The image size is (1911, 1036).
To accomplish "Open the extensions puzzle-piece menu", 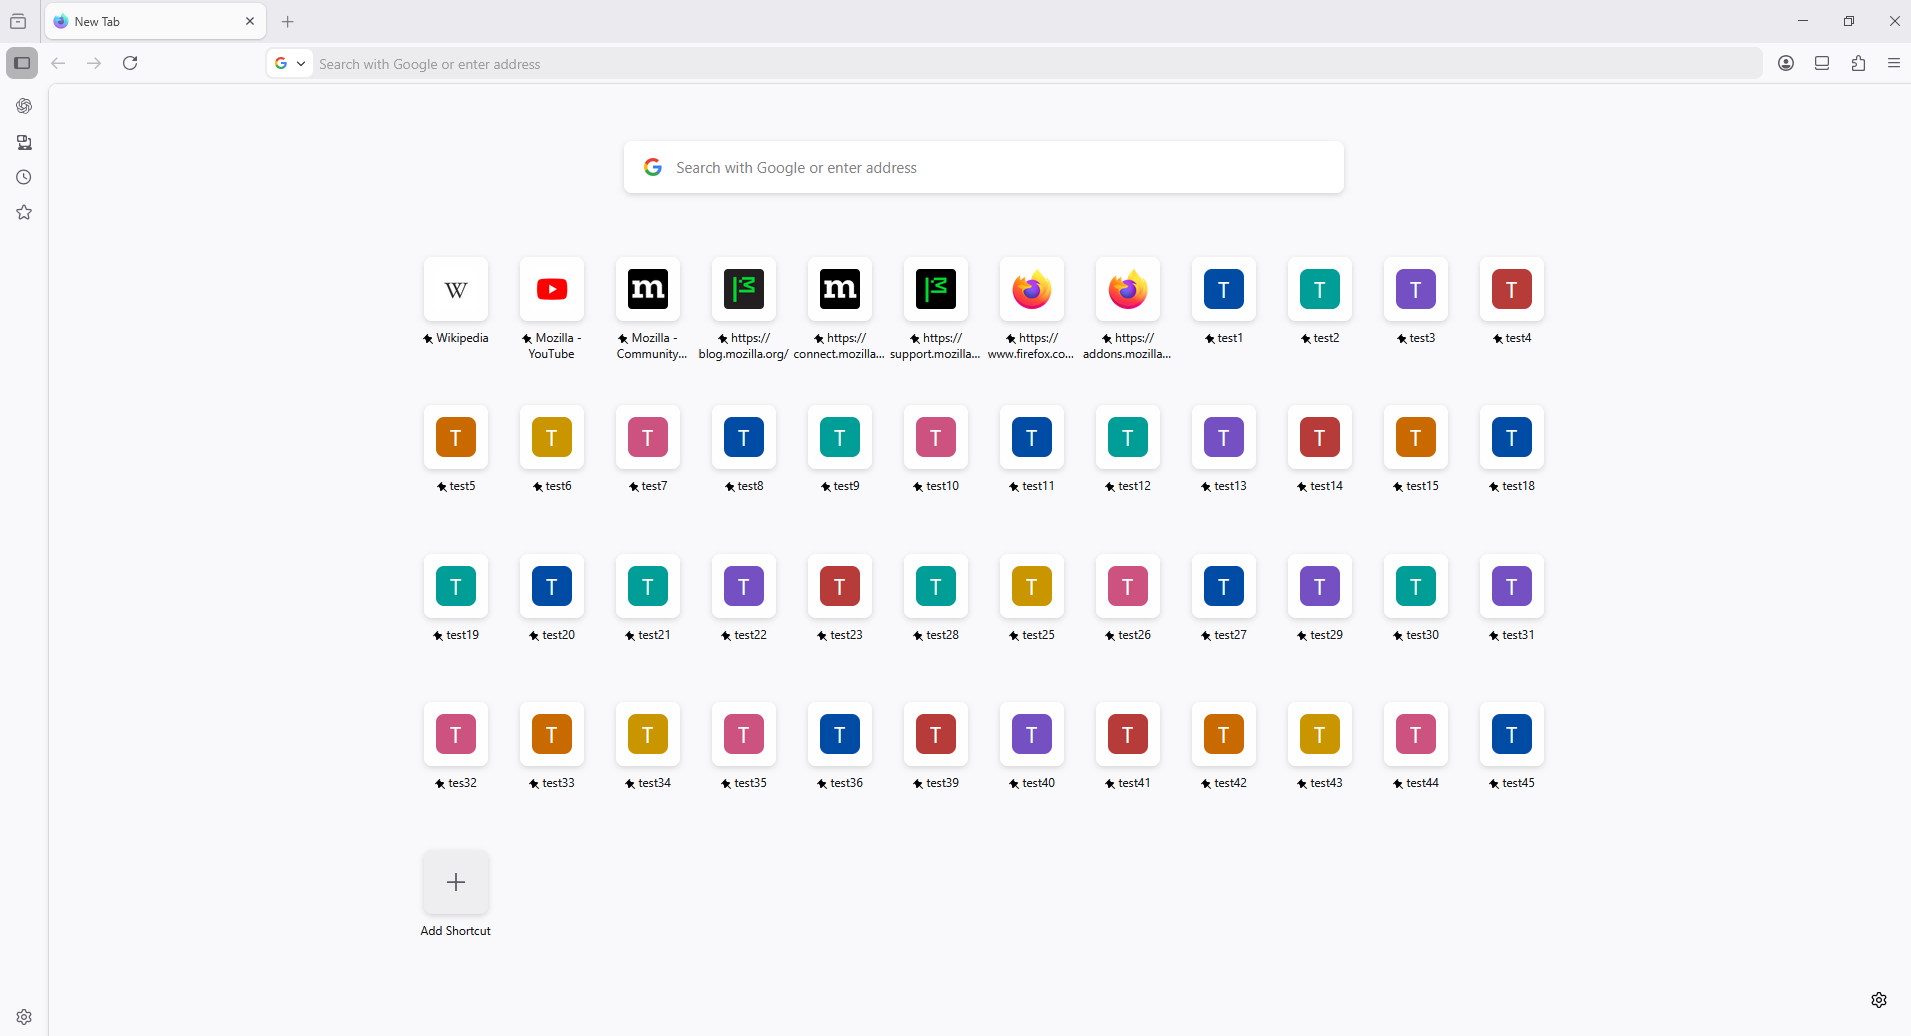I will [x=1858, y=63].
